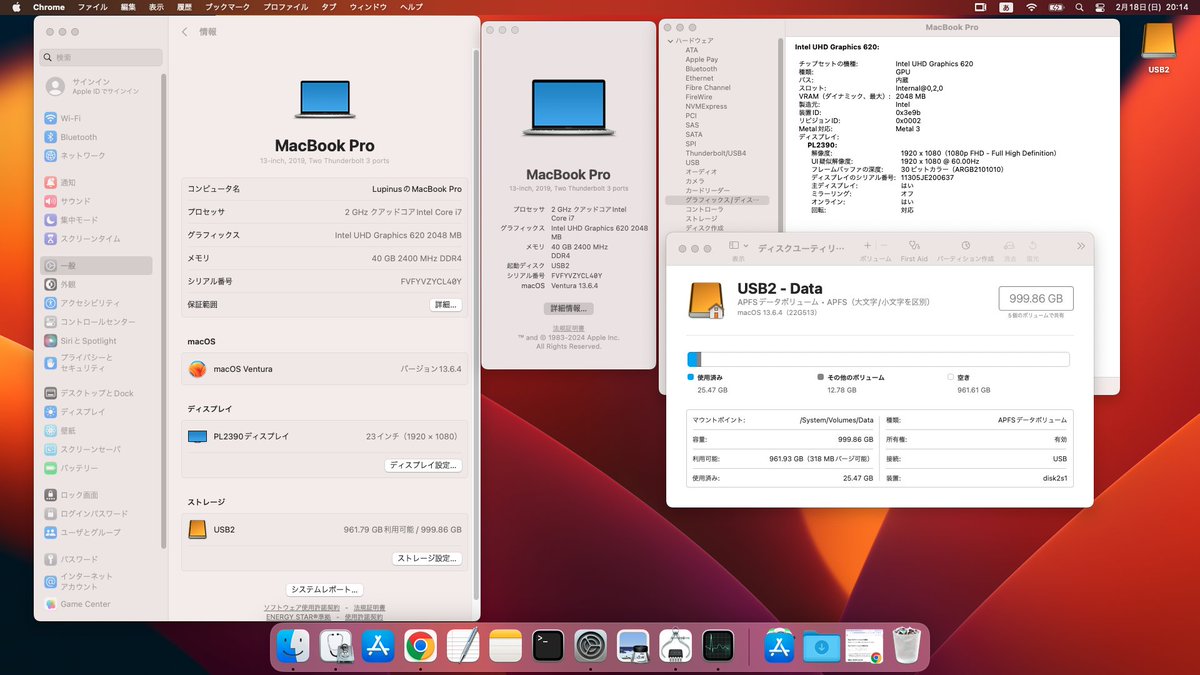Image resolution: width=1200 pixels, height=675 pixels.
Task: Open Finder from the Dock
Action: [293, 646]
